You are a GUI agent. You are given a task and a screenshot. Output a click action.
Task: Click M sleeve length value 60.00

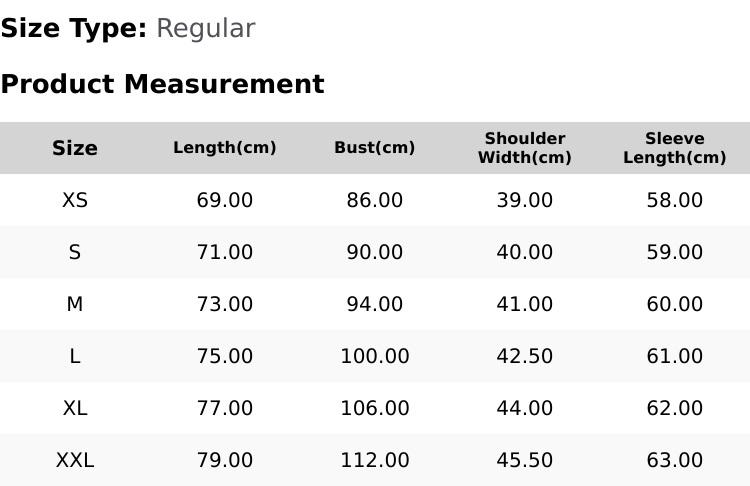[x=674, y=304]
